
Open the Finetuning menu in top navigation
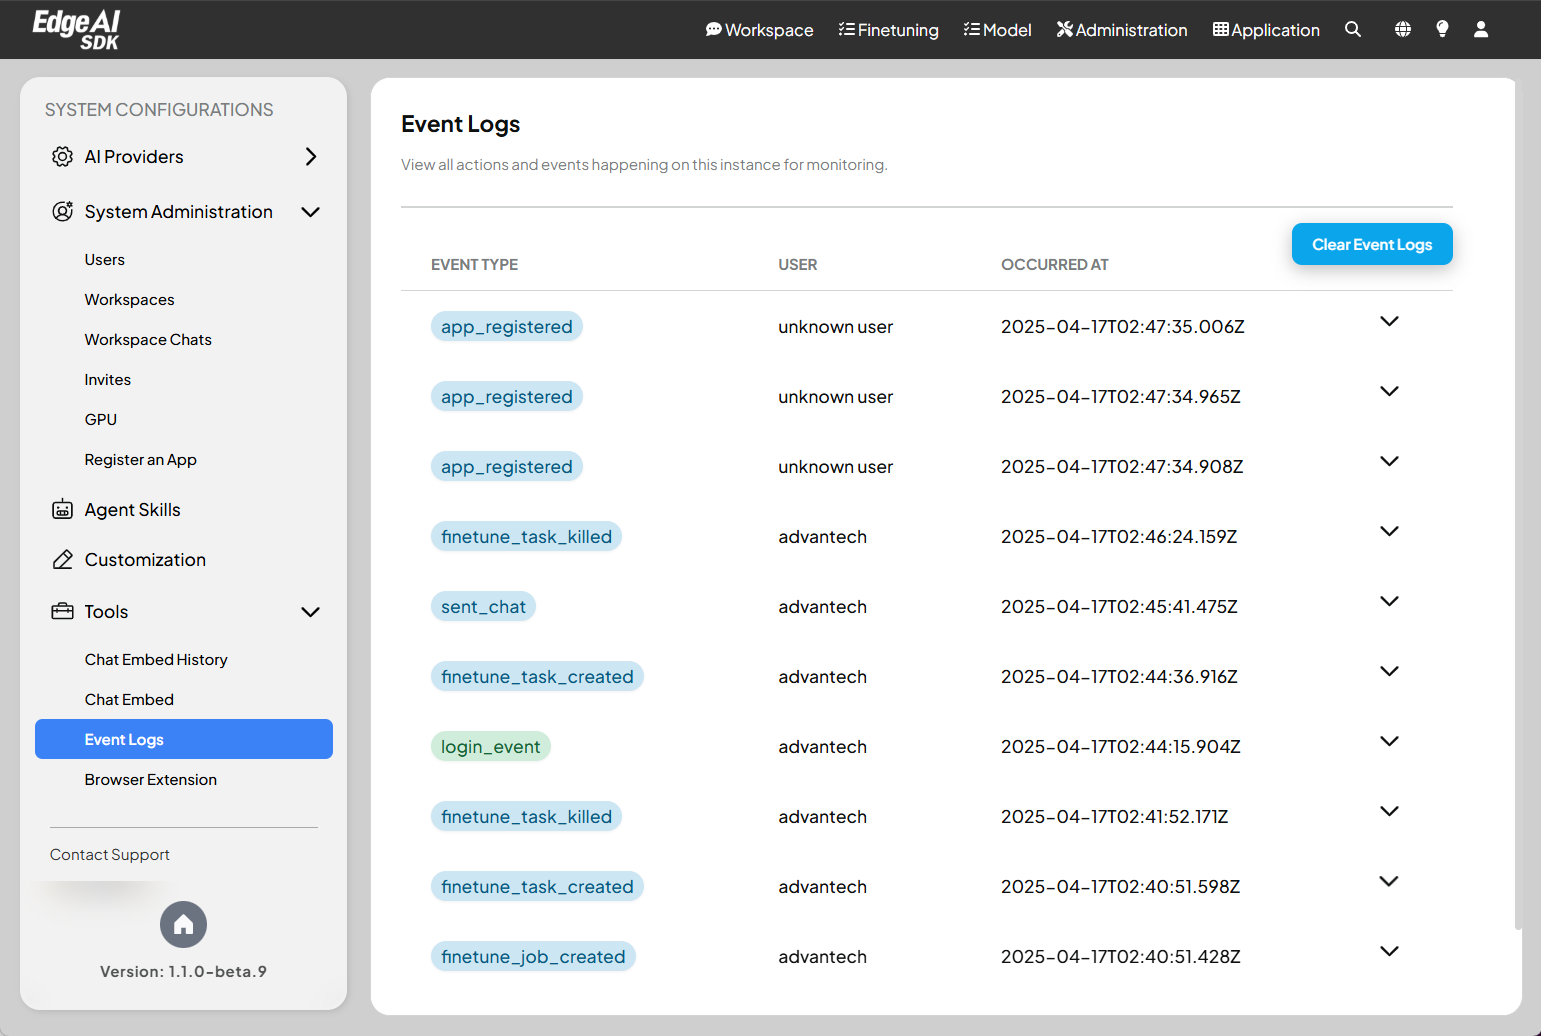click(888, 30)
